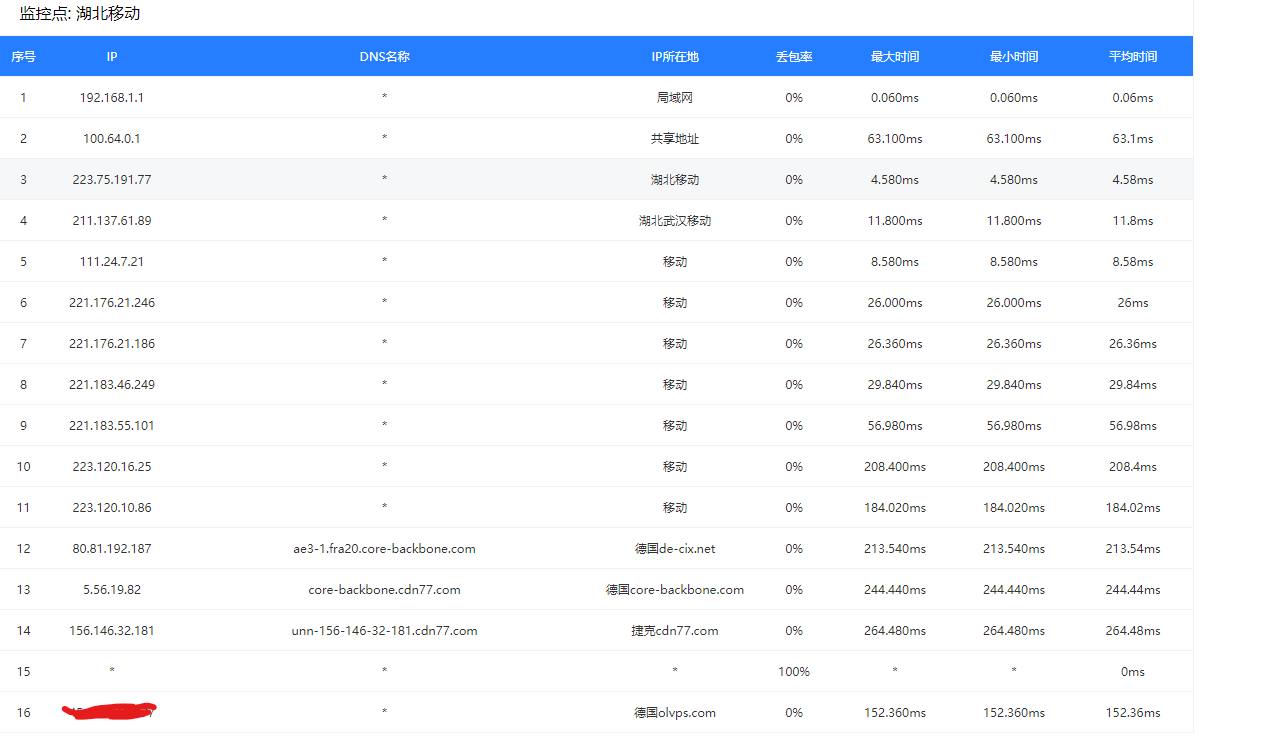Select IP 223.75.191.77 cell
Image resolution: width=1285 pixels, height=750 pixels.
coord(112,180)
